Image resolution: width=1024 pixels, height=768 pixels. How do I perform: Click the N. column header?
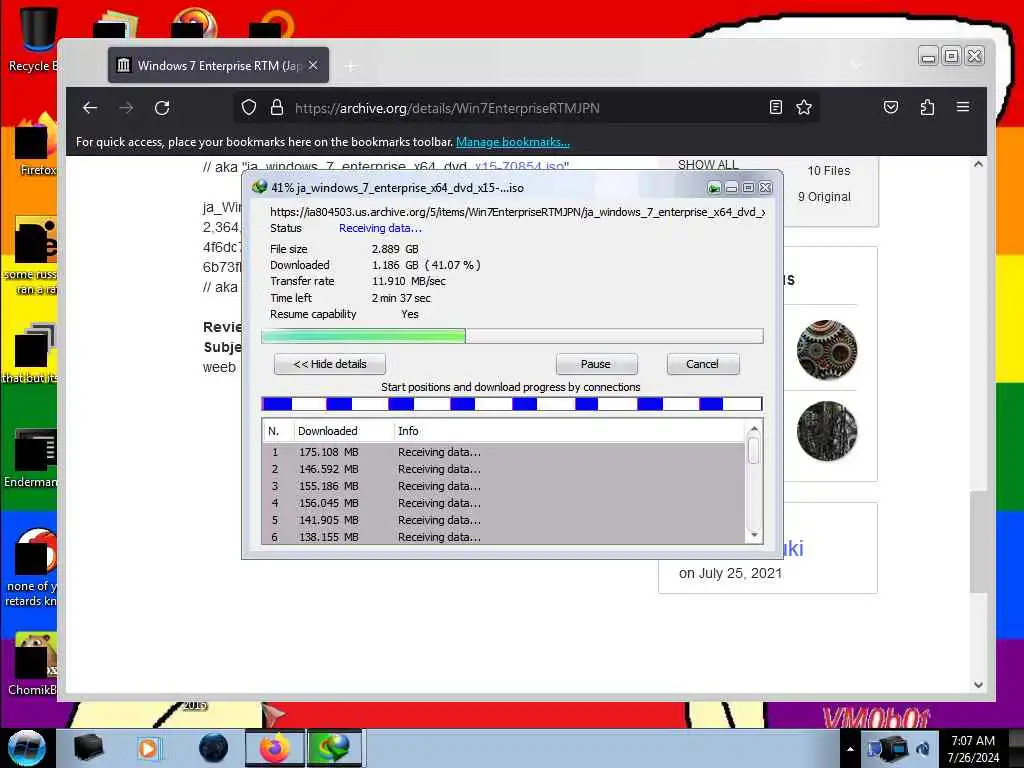click(278, 431)
